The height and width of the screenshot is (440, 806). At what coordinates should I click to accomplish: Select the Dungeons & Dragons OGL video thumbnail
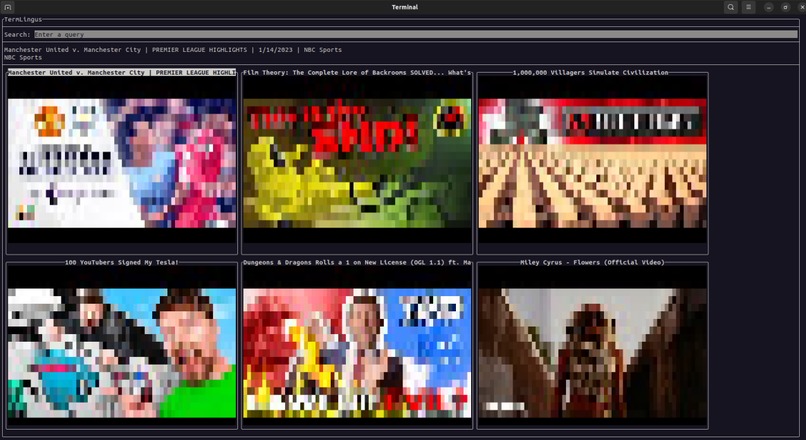point(357,353)
